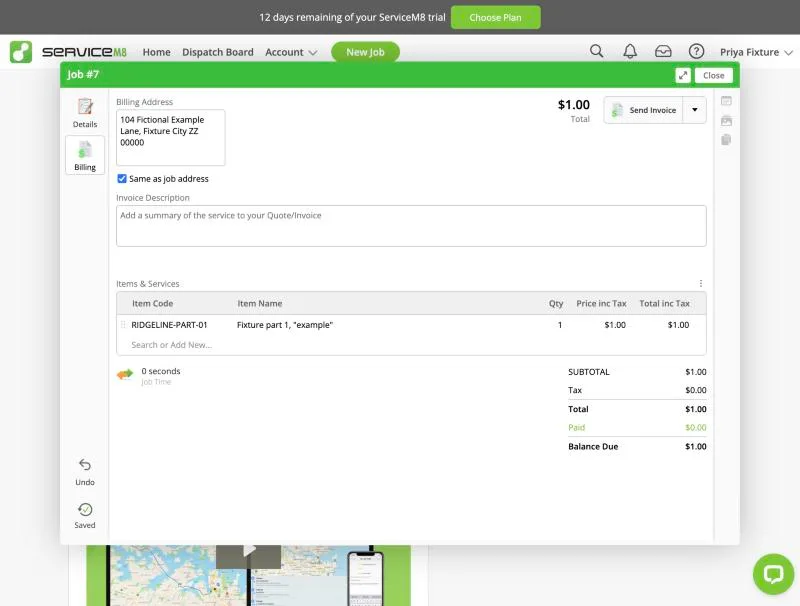Uncheck Same as job address
This screenshot has height=606, width=800.
coord(122,179)
